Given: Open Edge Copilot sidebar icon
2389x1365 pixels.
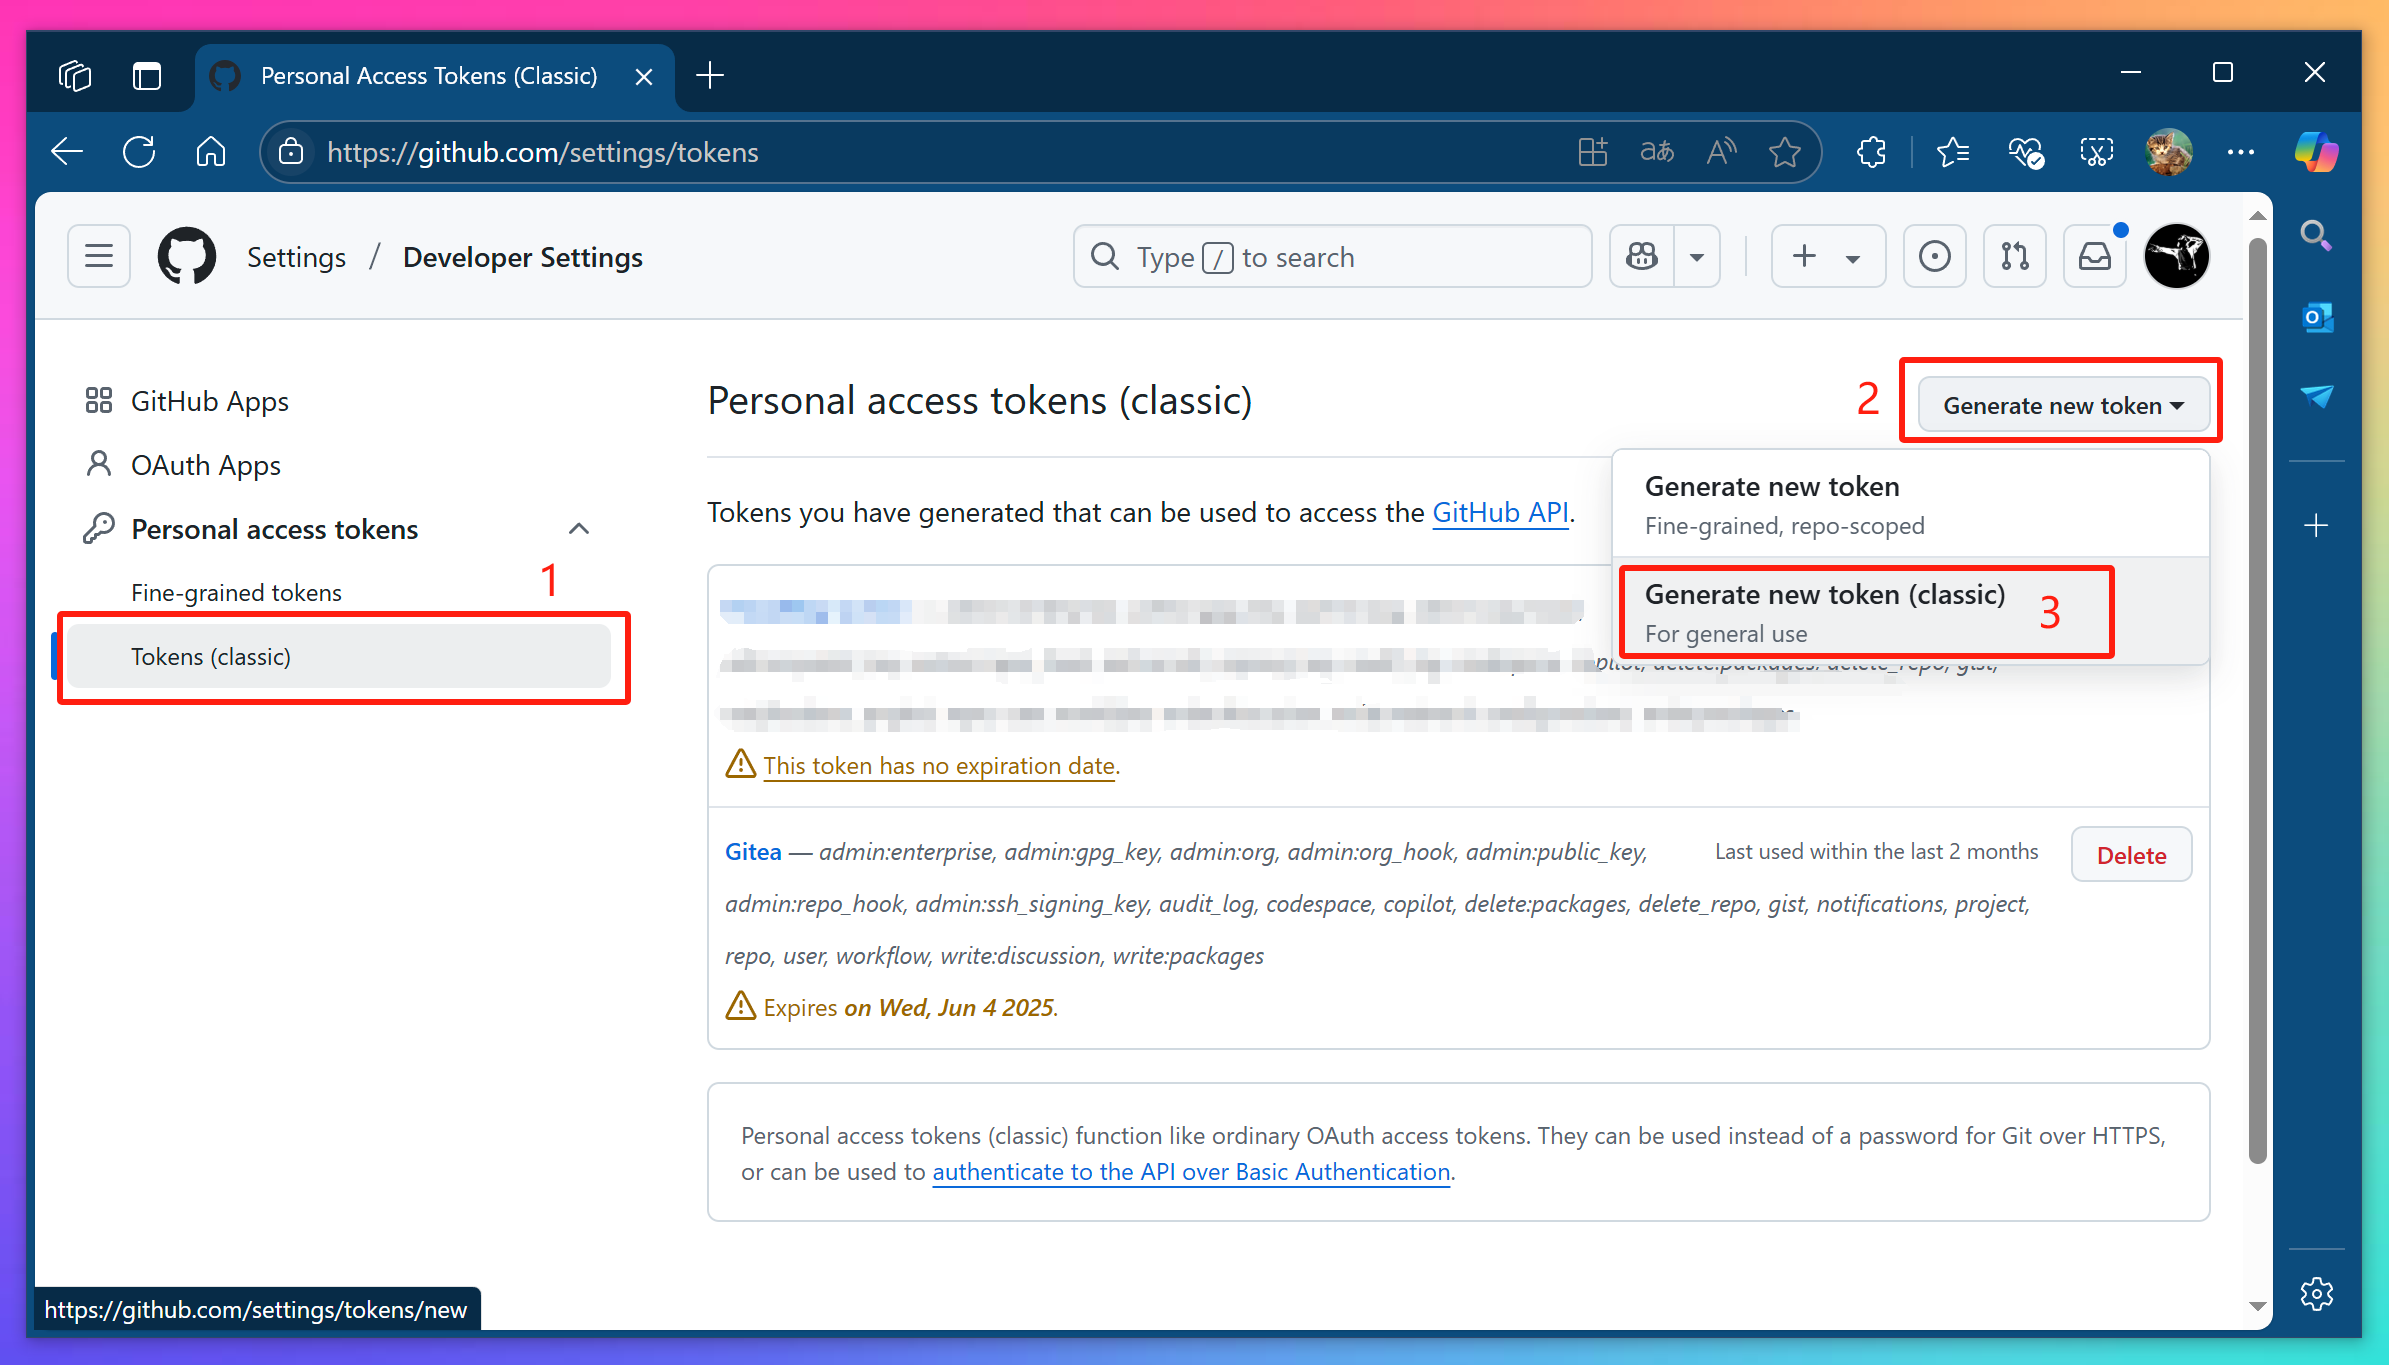Looking at the screenshot, I should pyautogui.click(x=2316, y=152).
